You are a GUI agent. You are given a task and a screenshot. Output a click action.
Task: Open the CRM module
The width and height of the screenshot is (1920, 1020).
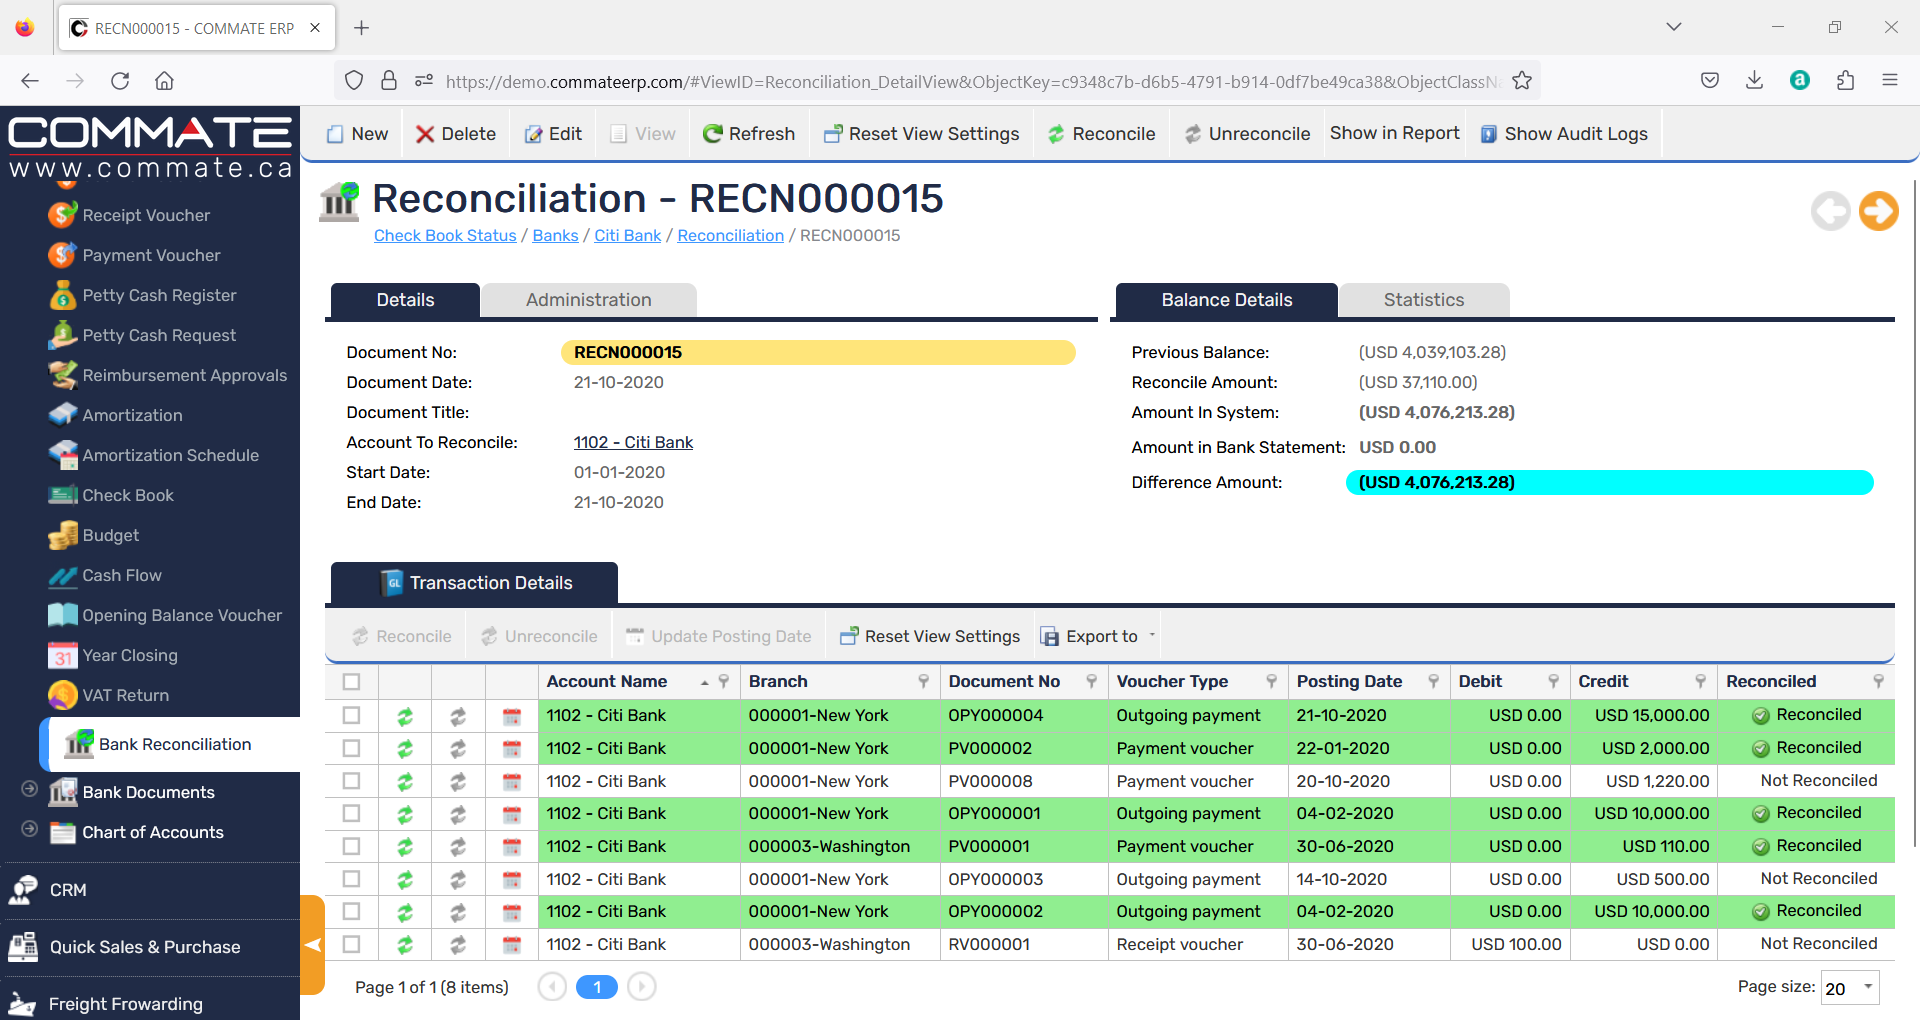(x=68, y=890)
